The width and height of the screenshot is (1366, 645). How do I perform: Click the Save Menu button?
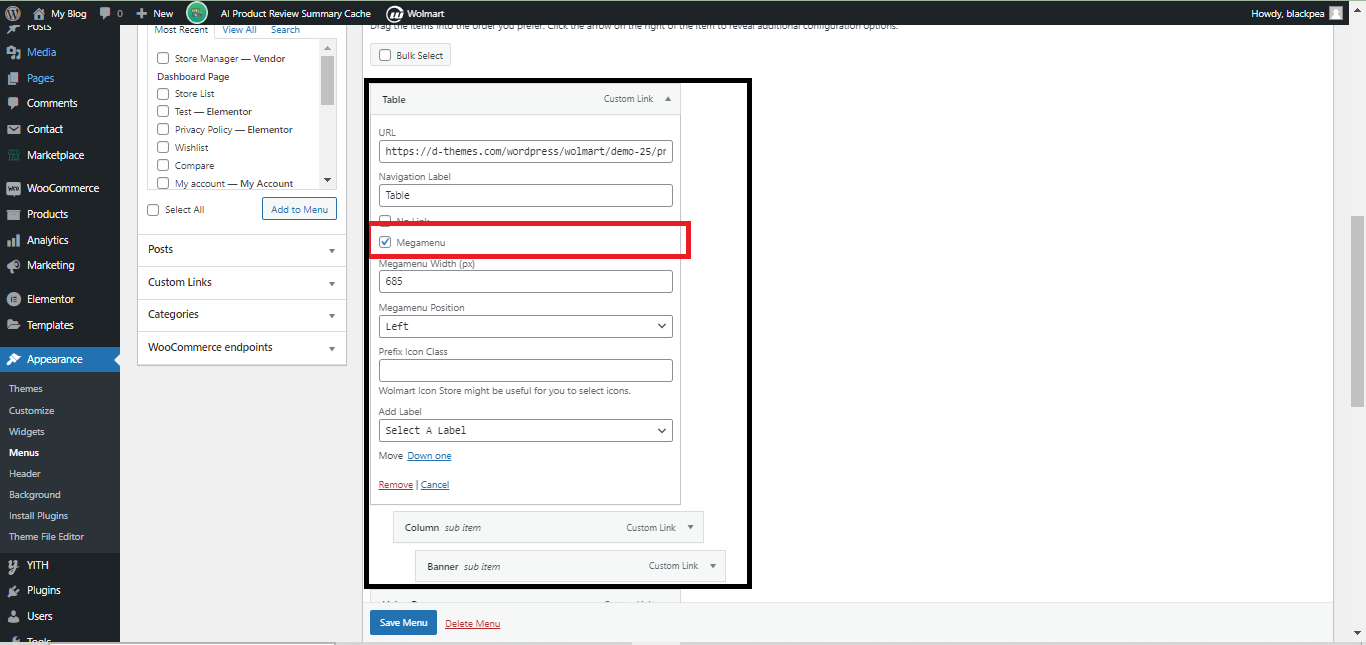(x=403, y=623)
